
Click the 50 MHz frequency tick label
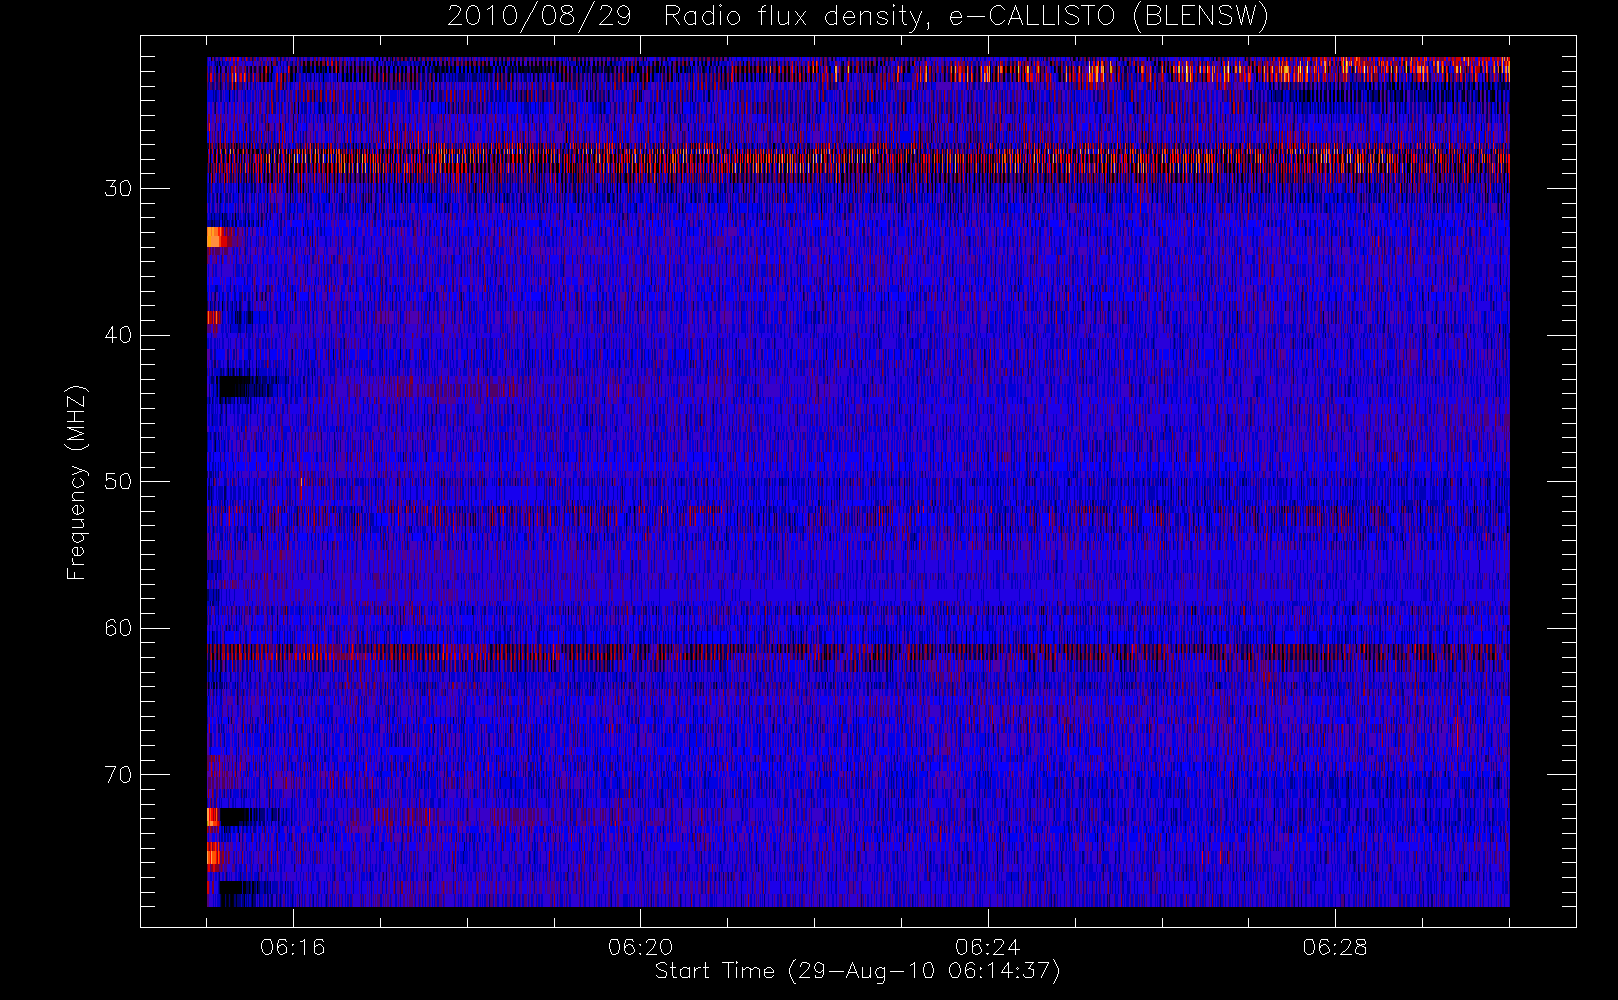tap(118, 482)
